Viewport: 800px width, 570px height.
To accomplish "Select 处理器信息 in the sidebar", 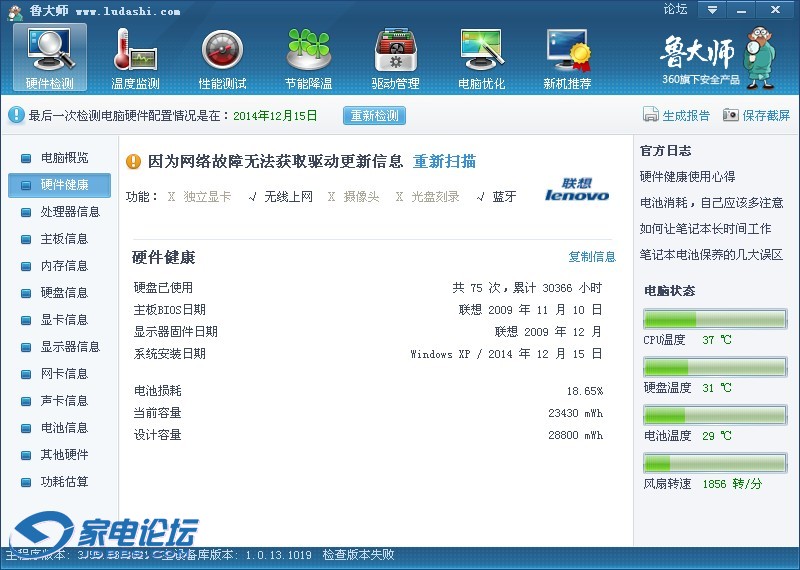I will click(x=60, y=212).
